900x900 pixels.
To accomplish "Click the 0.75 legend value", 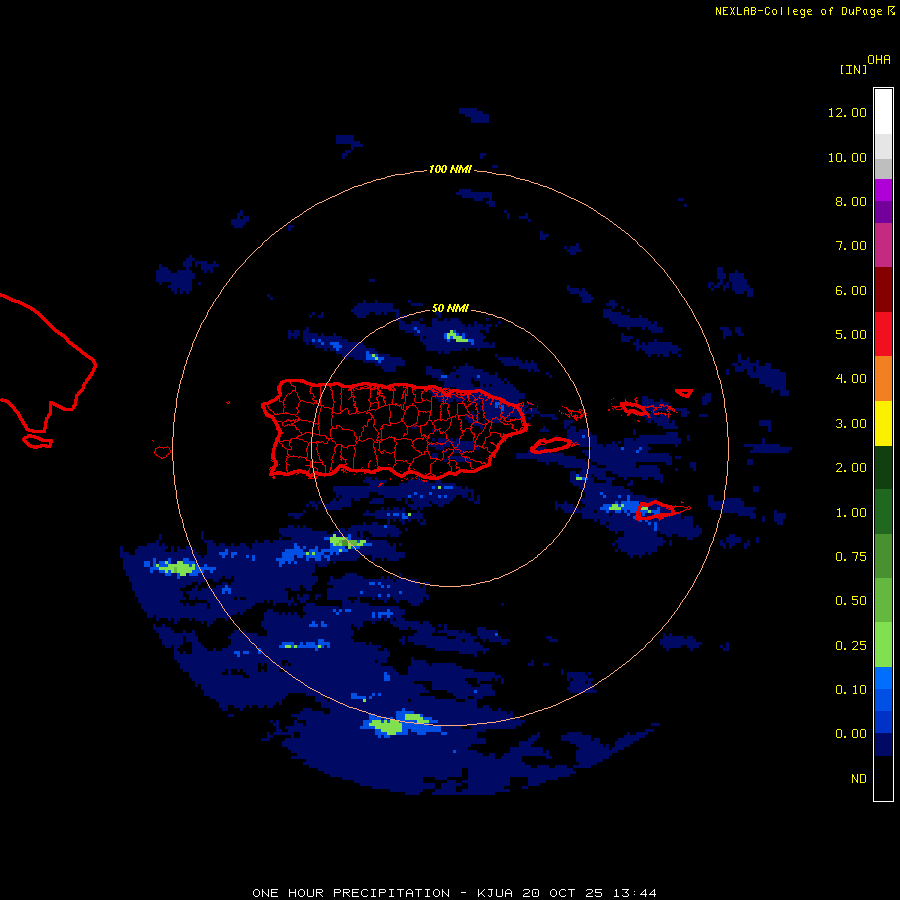I will point(851,557).
